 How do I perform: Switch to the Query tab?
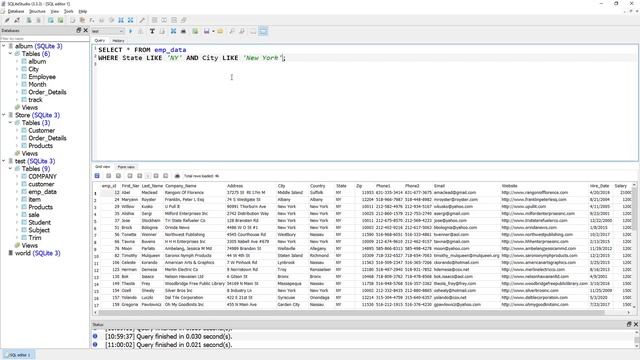click(x=100, y=41)
